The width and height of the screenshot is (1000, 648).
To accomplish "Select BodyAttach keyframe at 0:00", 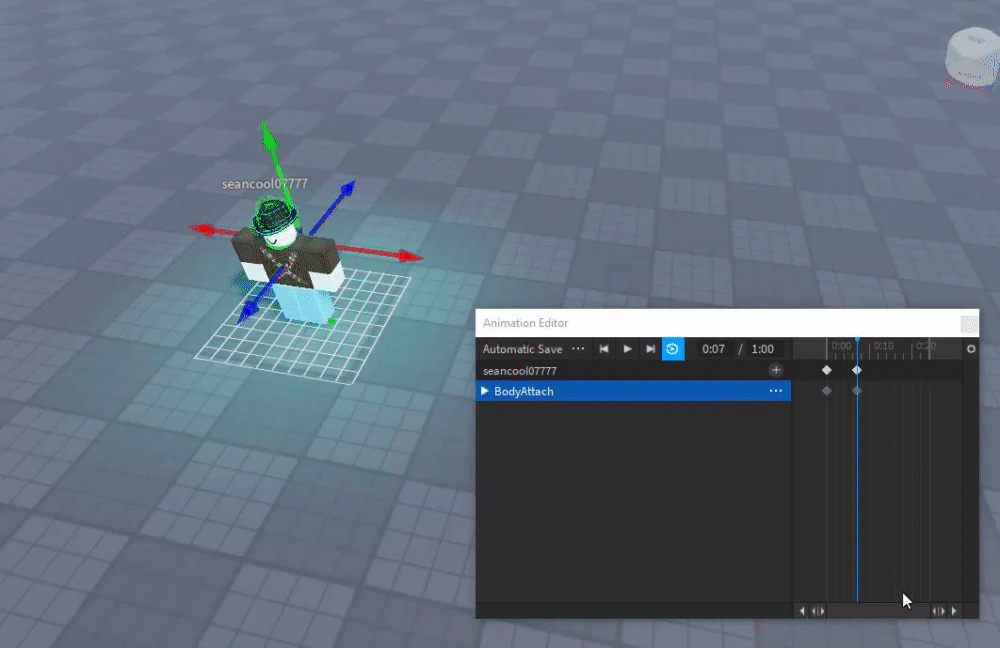I will tap(827, 390).
